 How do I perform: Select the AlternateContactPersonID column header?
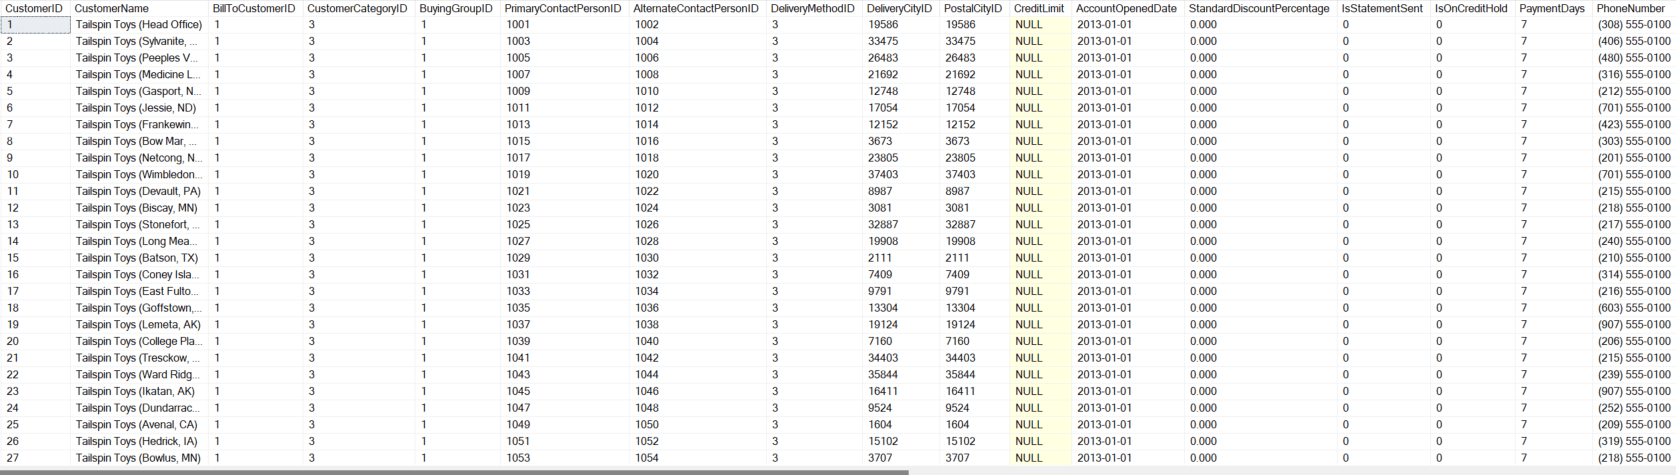[698, 8]
